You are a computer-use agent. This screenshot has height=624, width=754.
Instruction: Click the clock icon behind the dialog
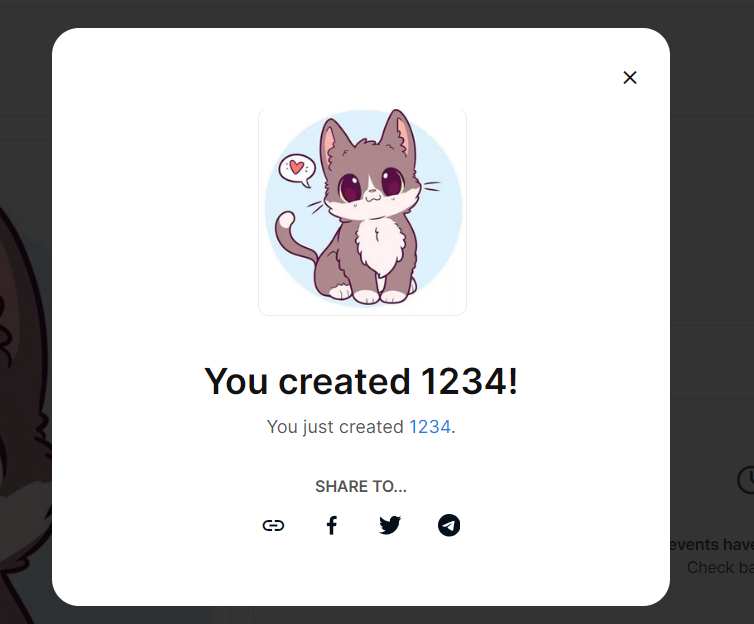click(745, 479)
